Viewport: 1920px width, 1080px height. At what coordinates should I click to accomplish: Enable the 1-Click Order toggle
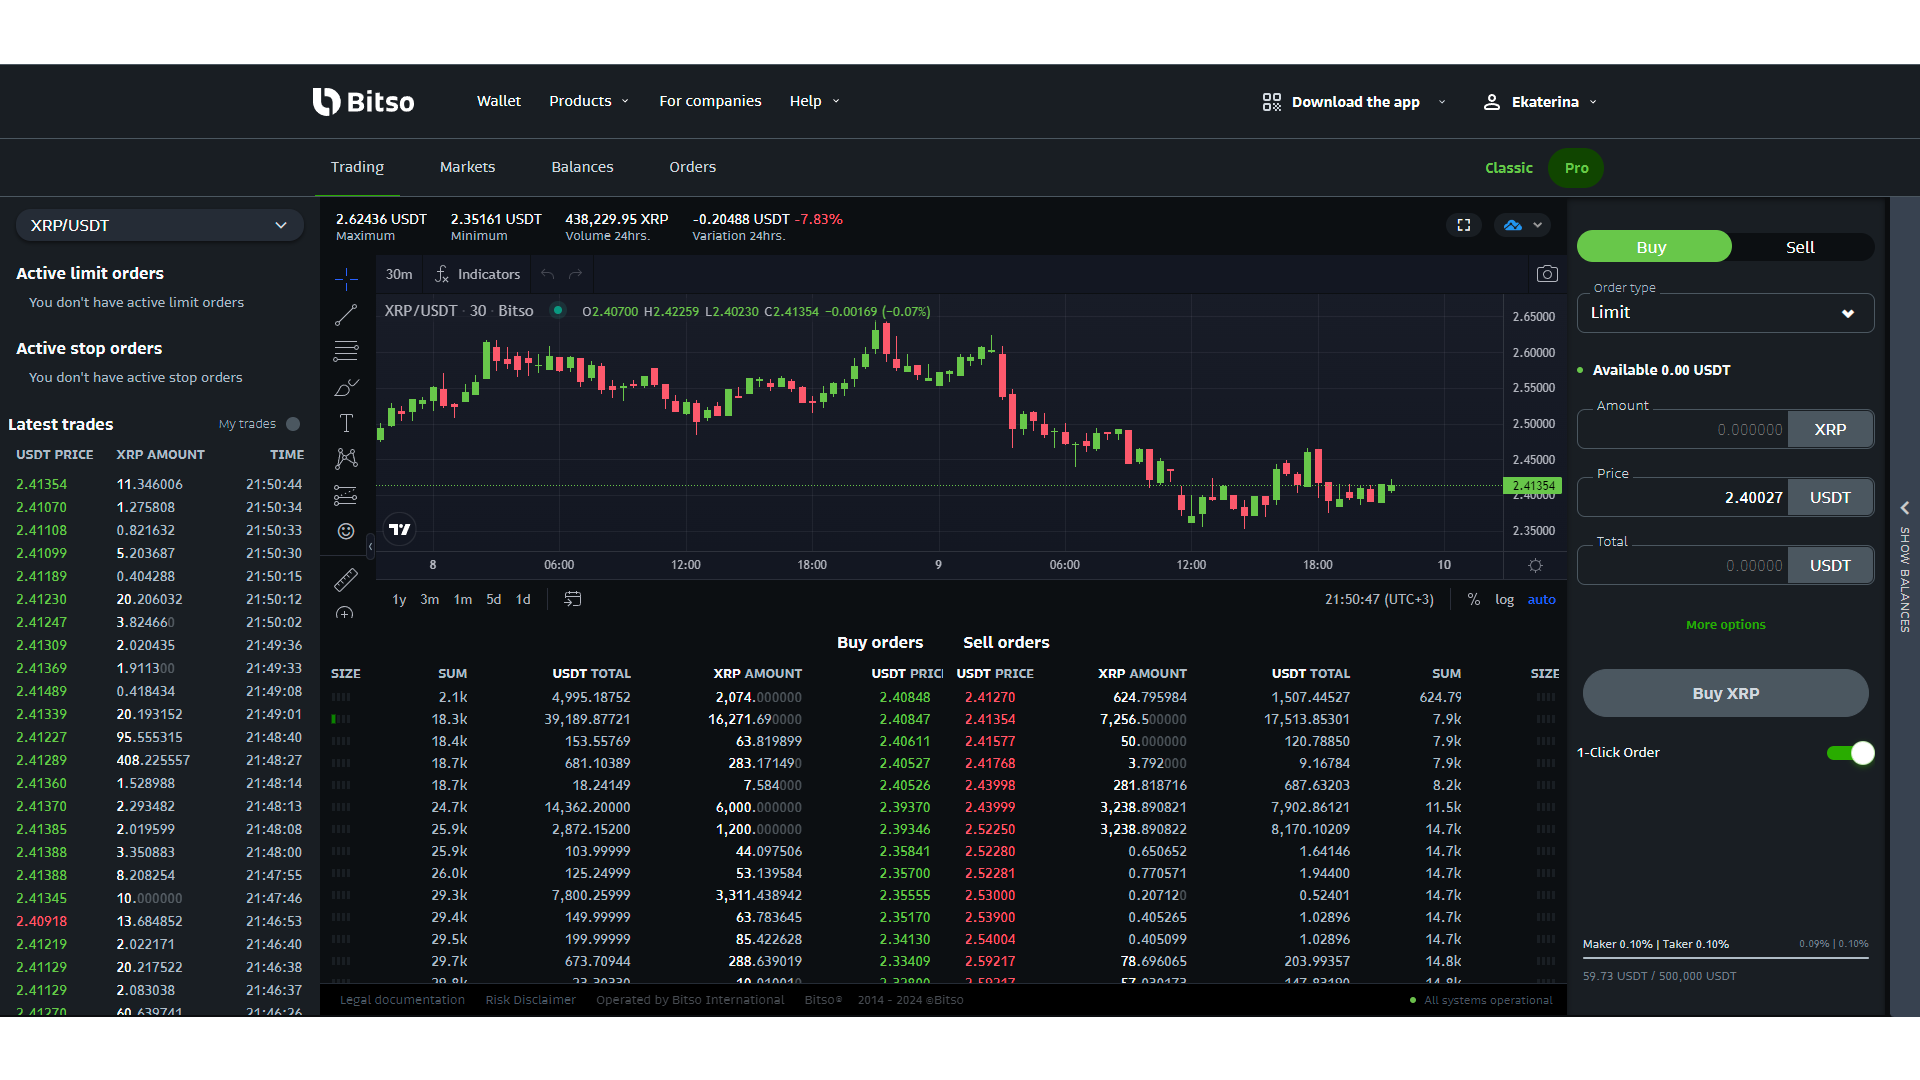coord(1849,752)
